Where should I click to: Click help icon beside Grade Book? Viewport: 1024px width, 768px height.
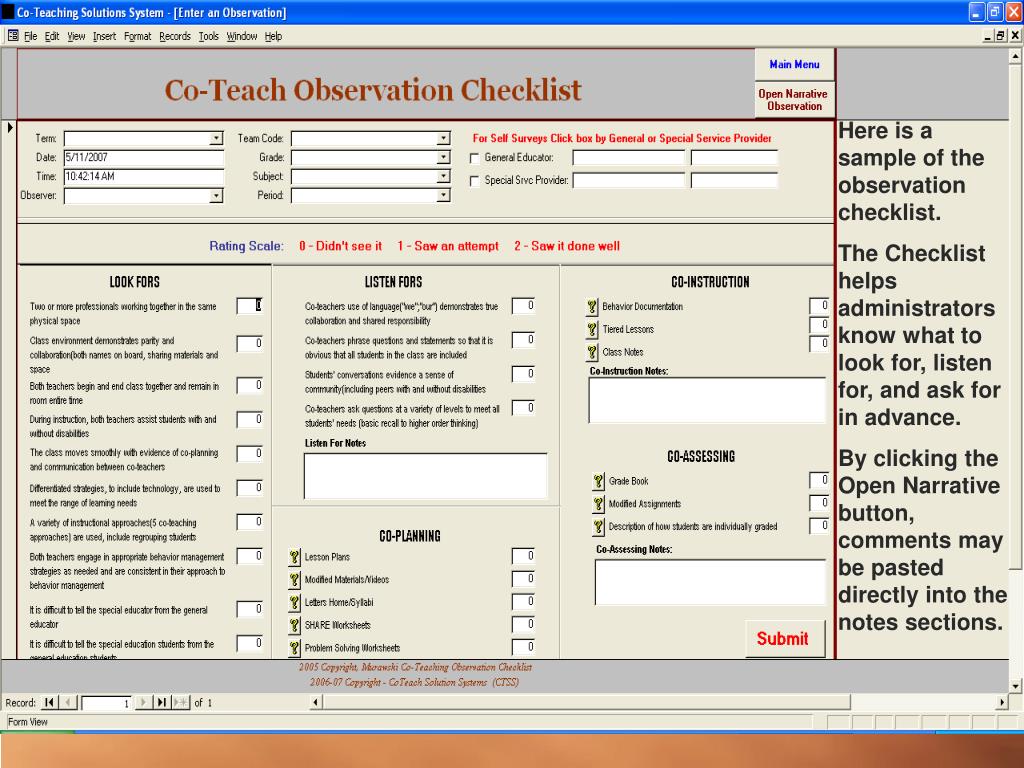pos(598,481)
